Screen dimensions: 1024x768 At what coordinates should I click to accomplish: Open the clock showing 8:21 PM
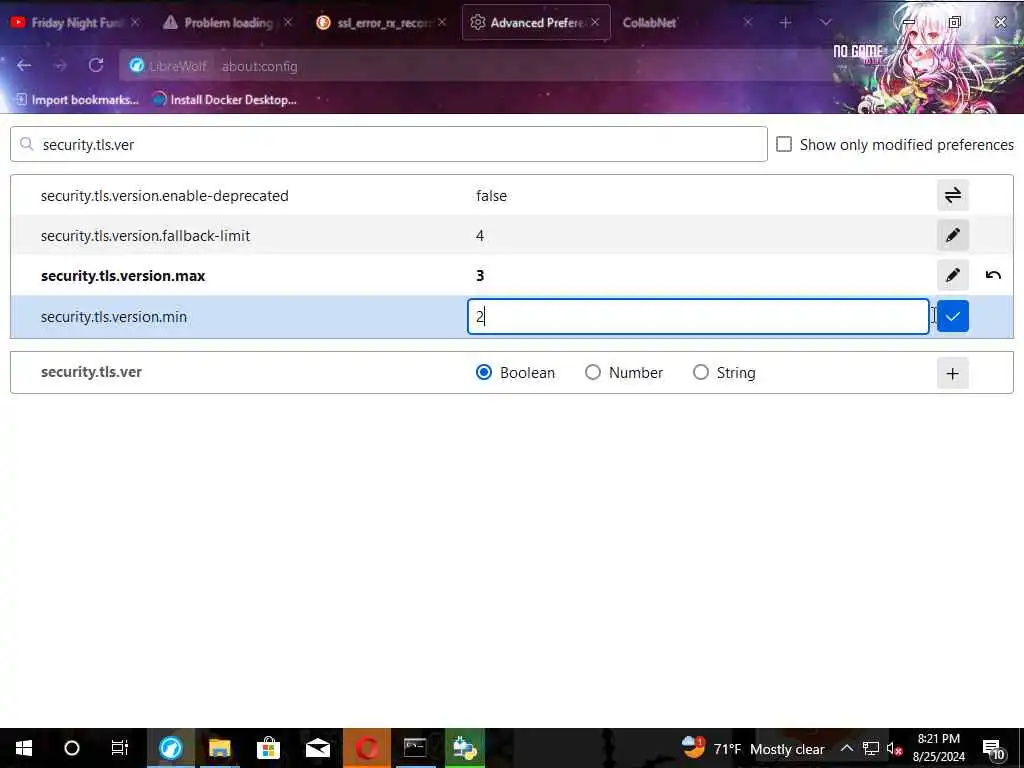[938, 748]
